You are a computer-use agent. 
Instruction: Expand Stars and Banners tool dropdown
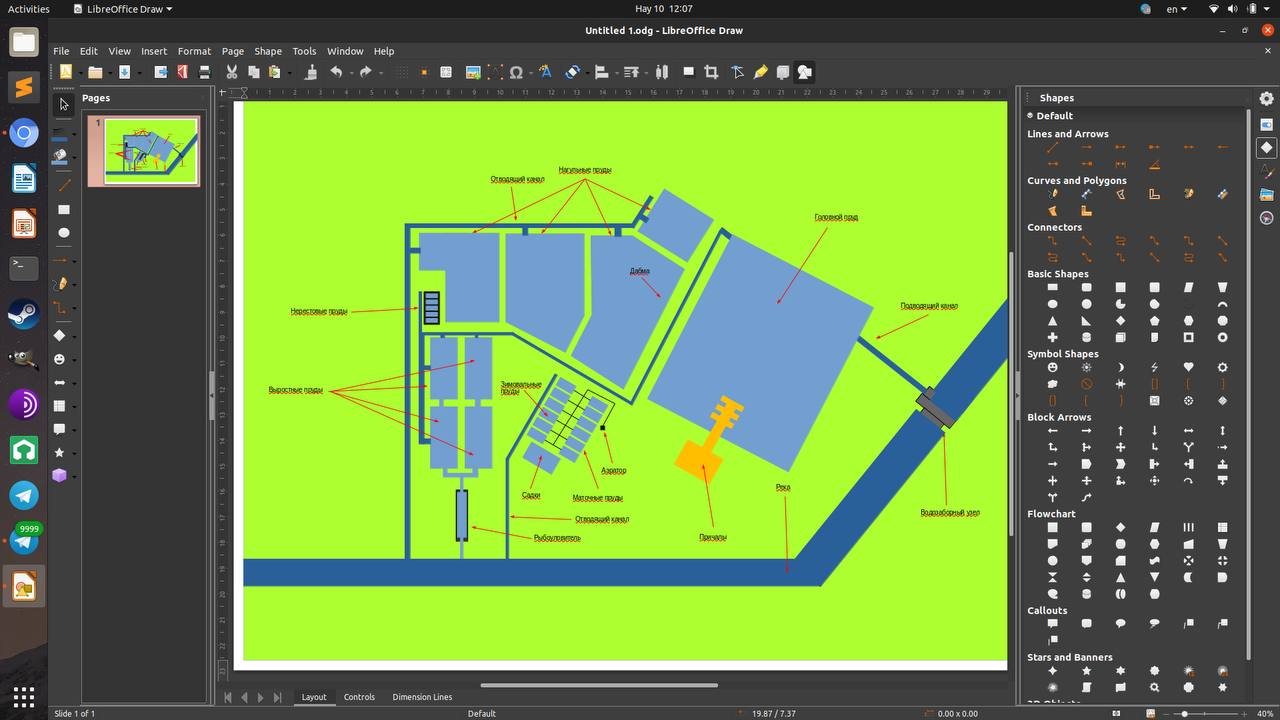click(76, 454)
